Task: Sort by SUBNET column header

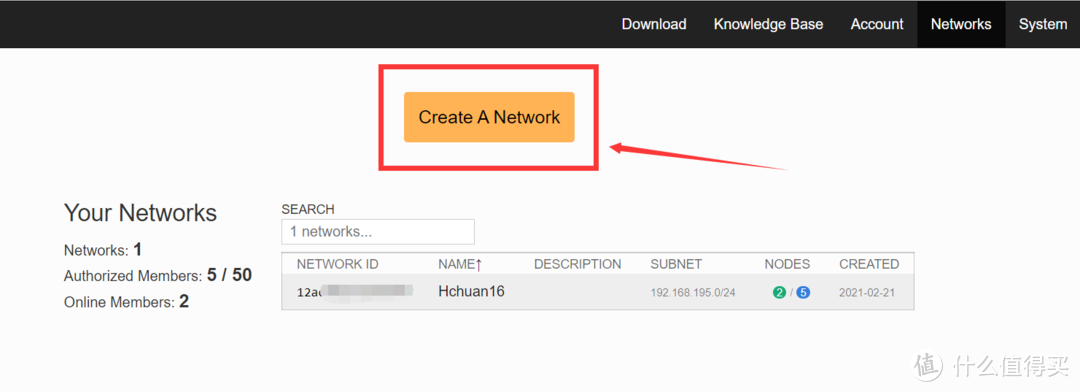Action: click(676, 265)
